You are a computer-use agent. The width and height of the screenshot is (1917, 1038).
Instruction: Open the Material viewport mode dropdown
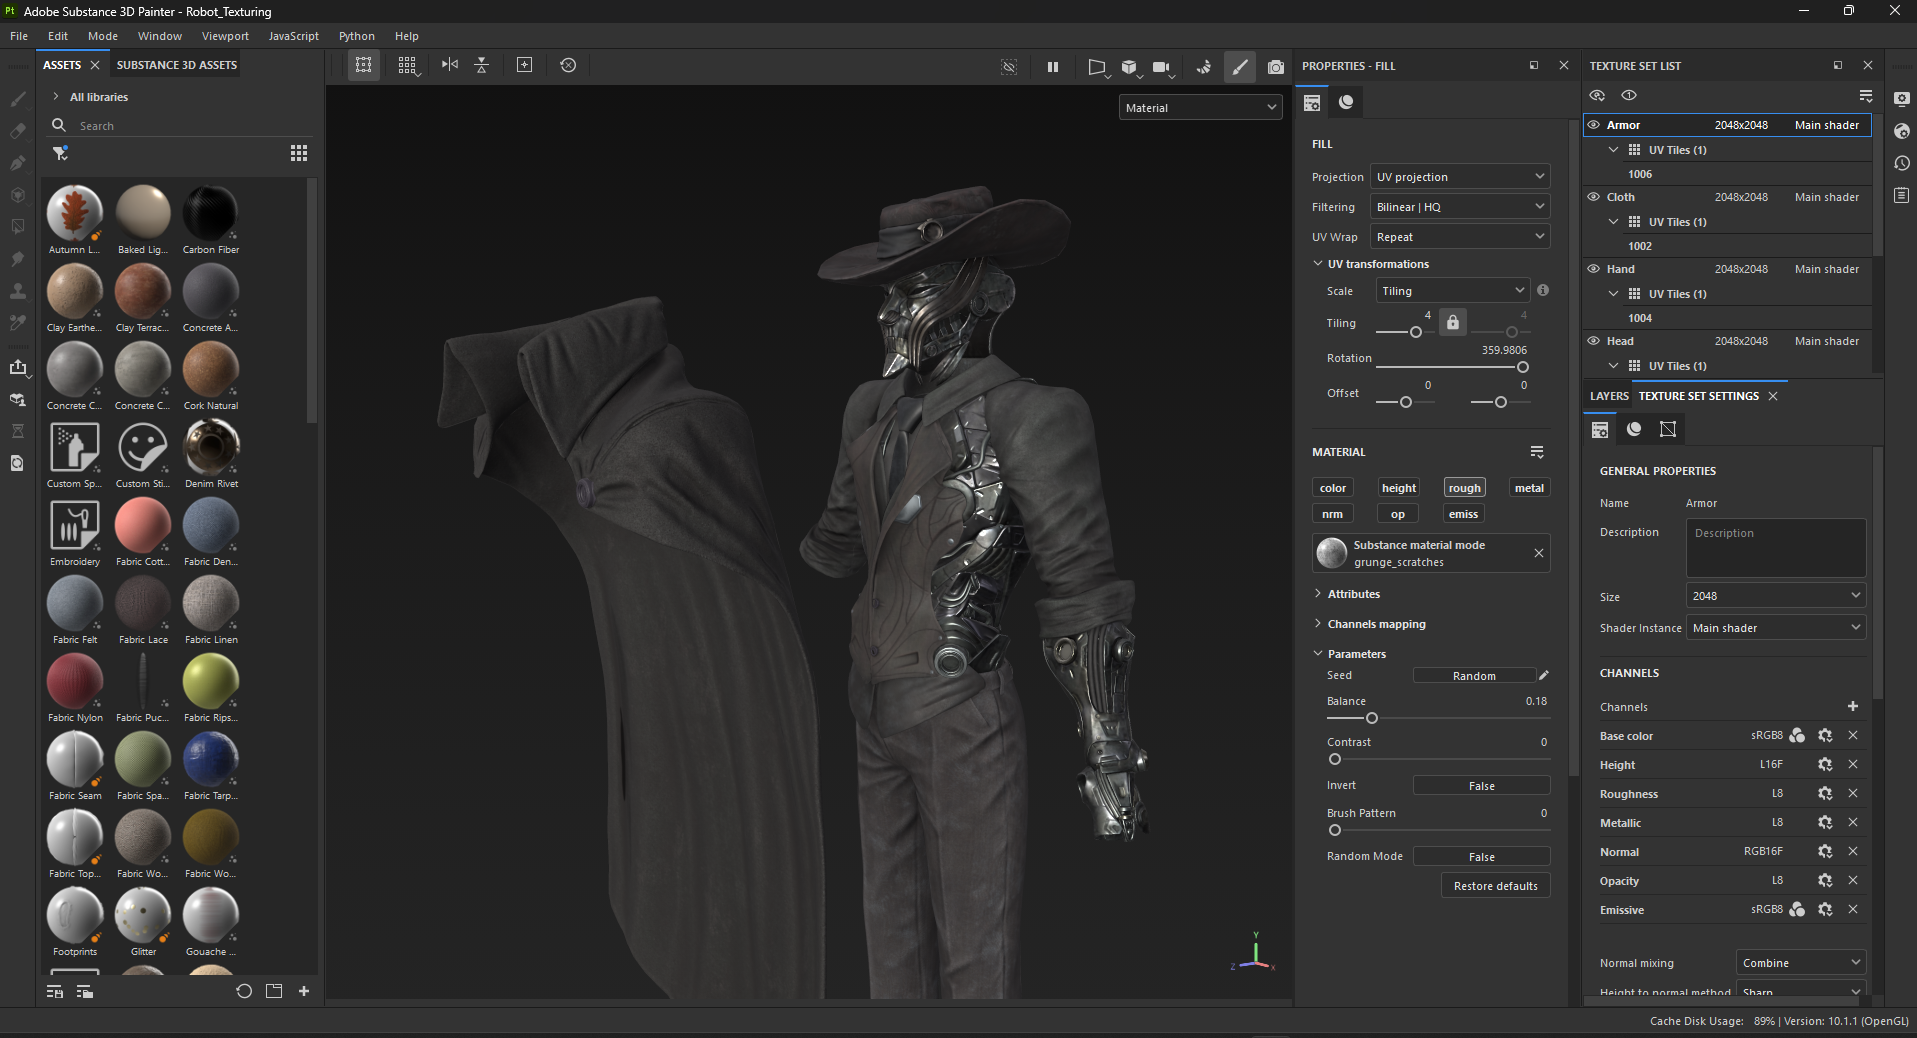pos(1200,108)
